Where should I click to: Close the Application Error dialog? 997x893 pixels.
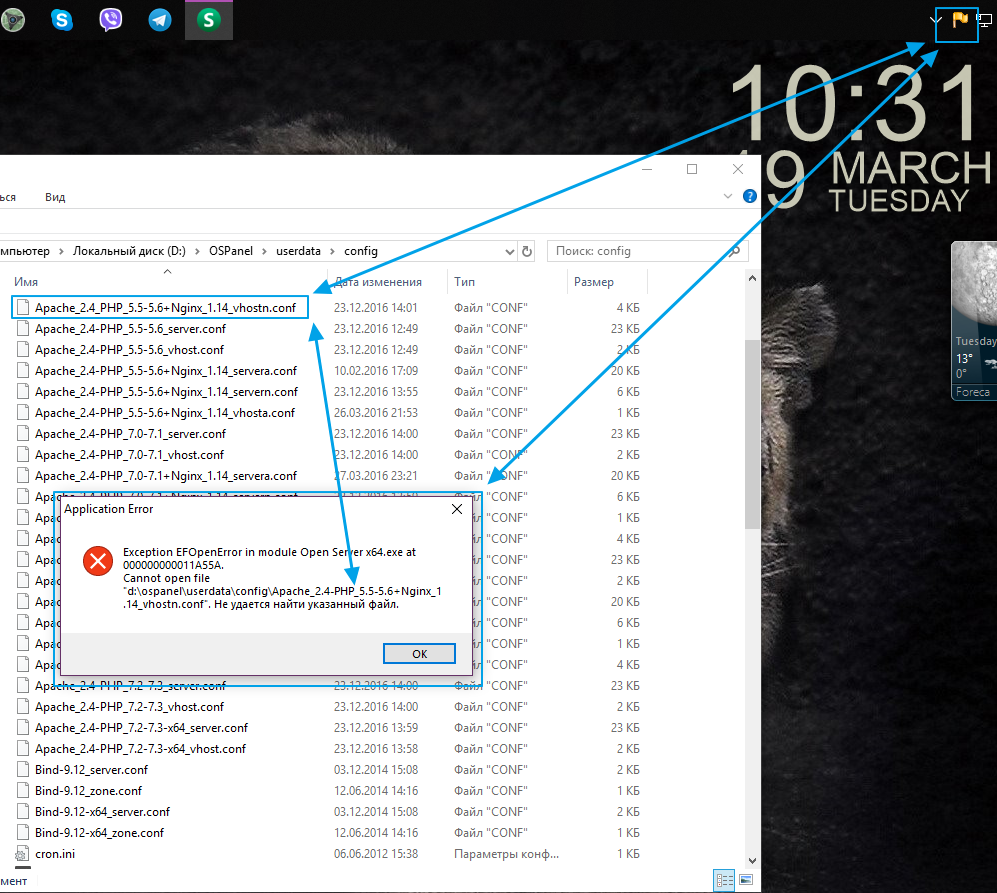(457, 509)
